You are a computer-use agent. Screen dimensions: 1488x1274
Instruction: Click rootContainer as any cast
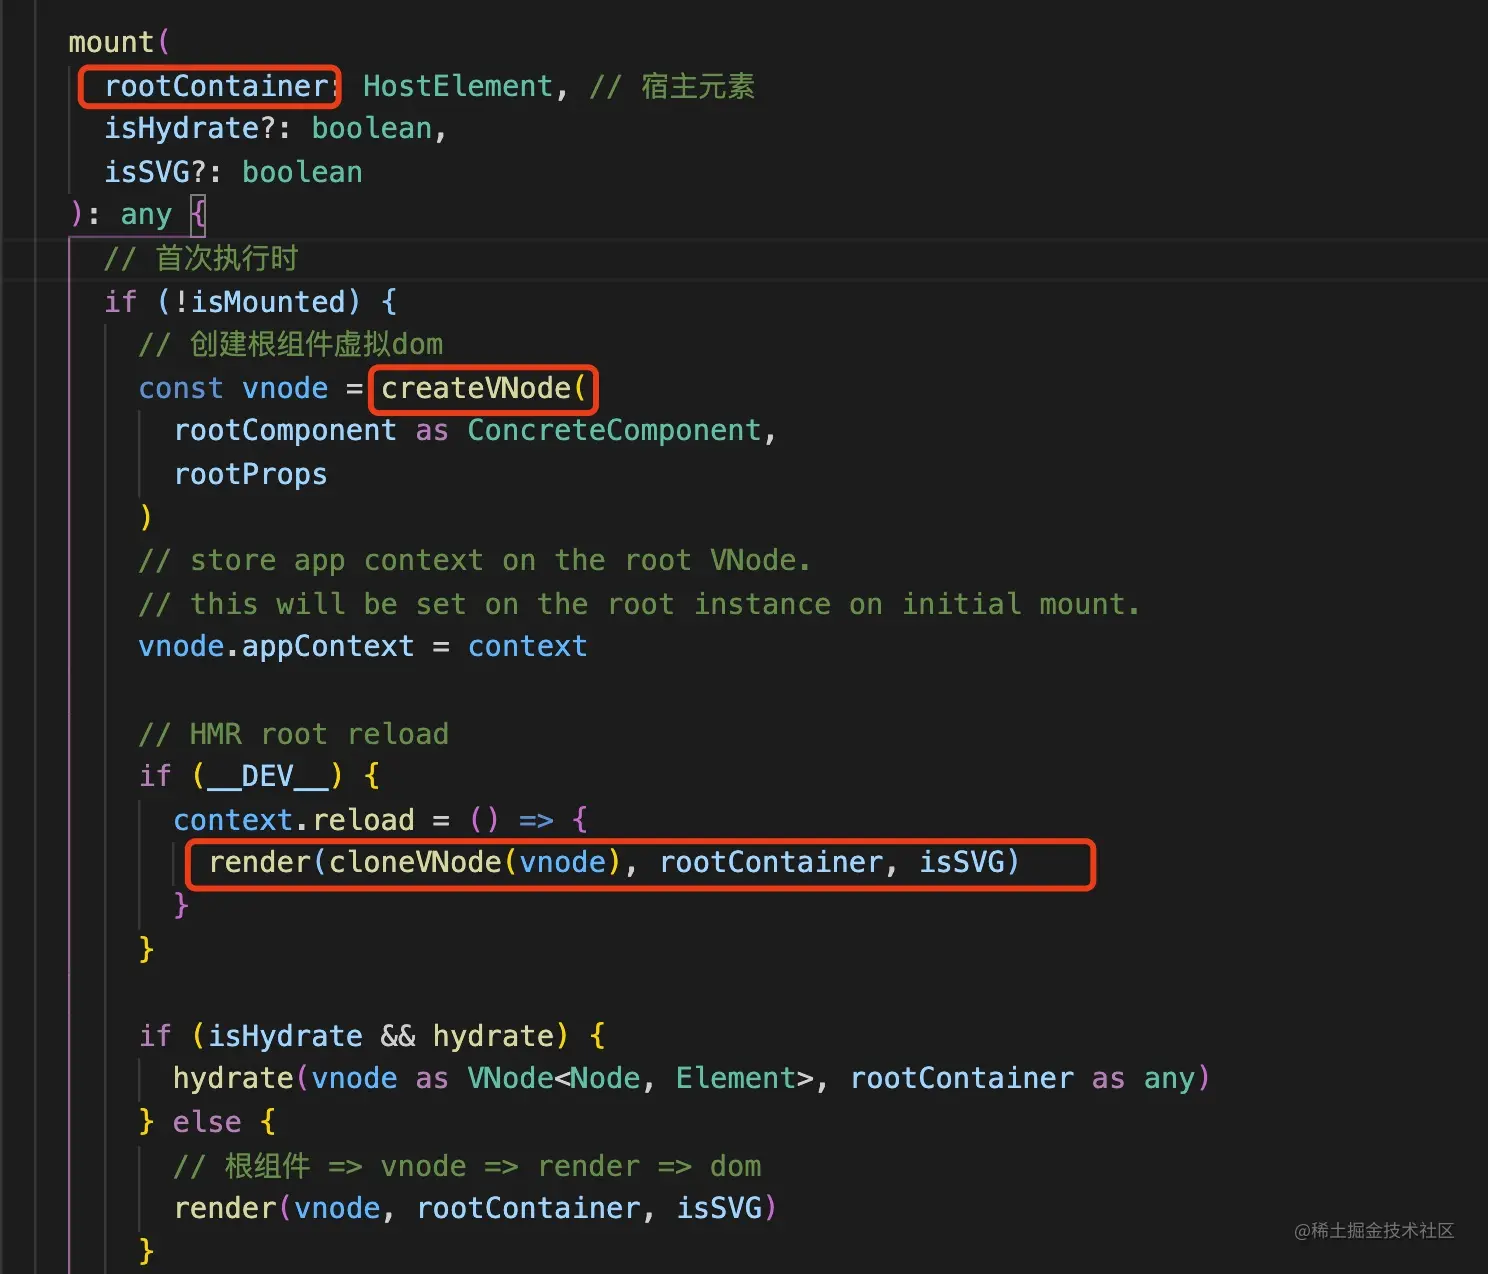click(x=1022, y=1079)
